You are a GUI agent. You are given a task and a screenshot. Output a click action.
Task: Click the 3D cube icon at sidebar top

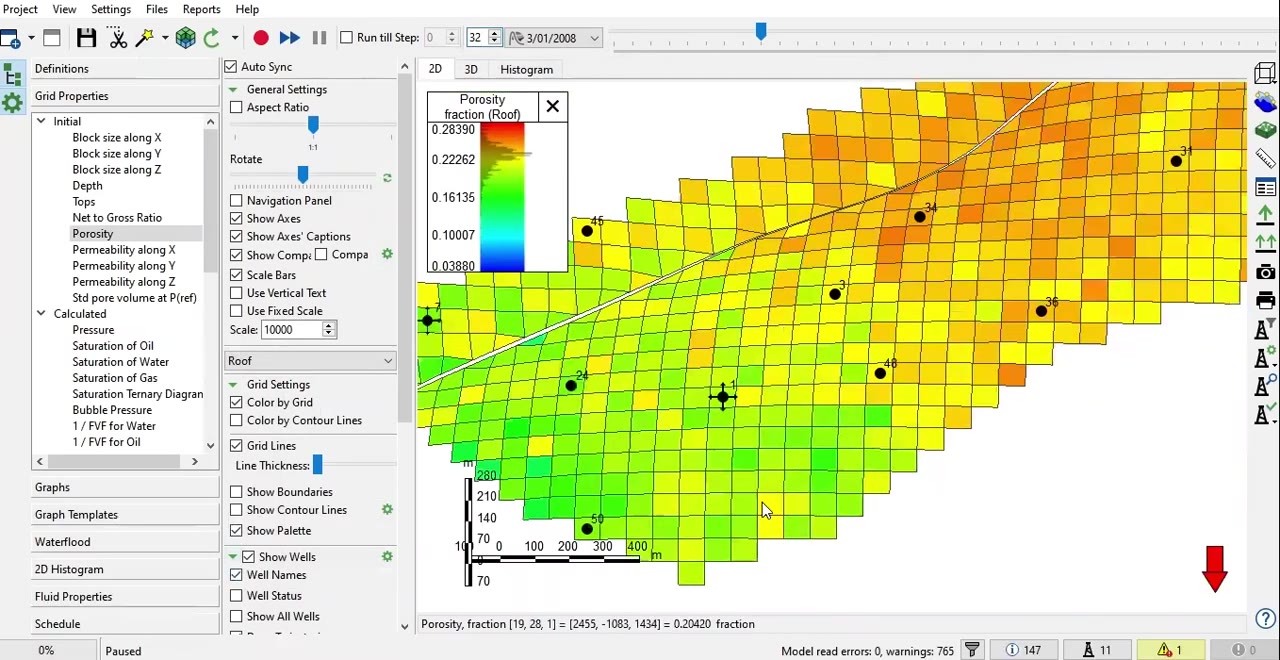pos(1265,73)
